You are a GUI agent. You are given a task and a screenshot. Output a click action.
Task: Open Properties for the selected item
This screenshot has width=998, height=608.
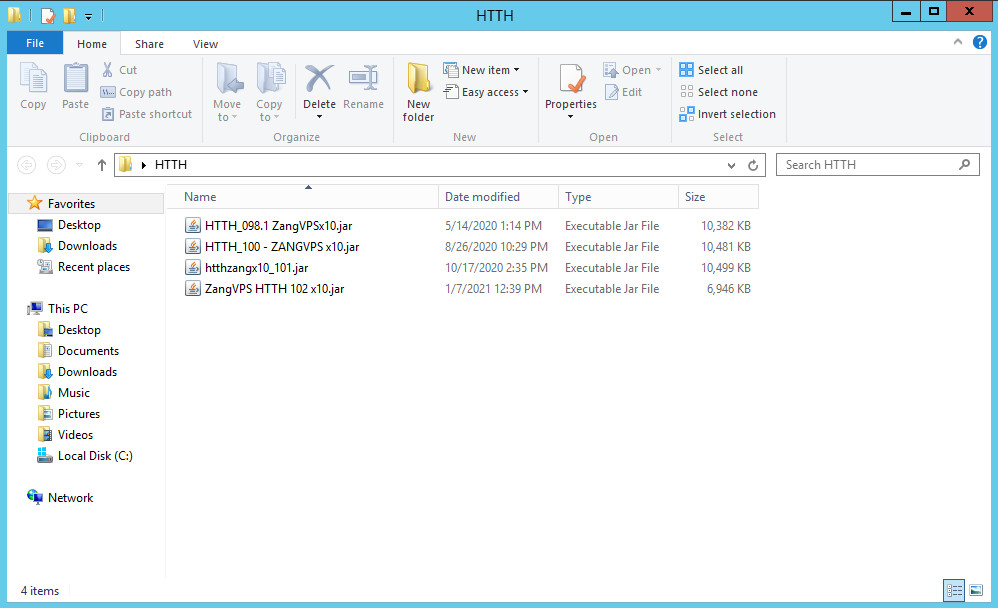click(x=571, y=85)
